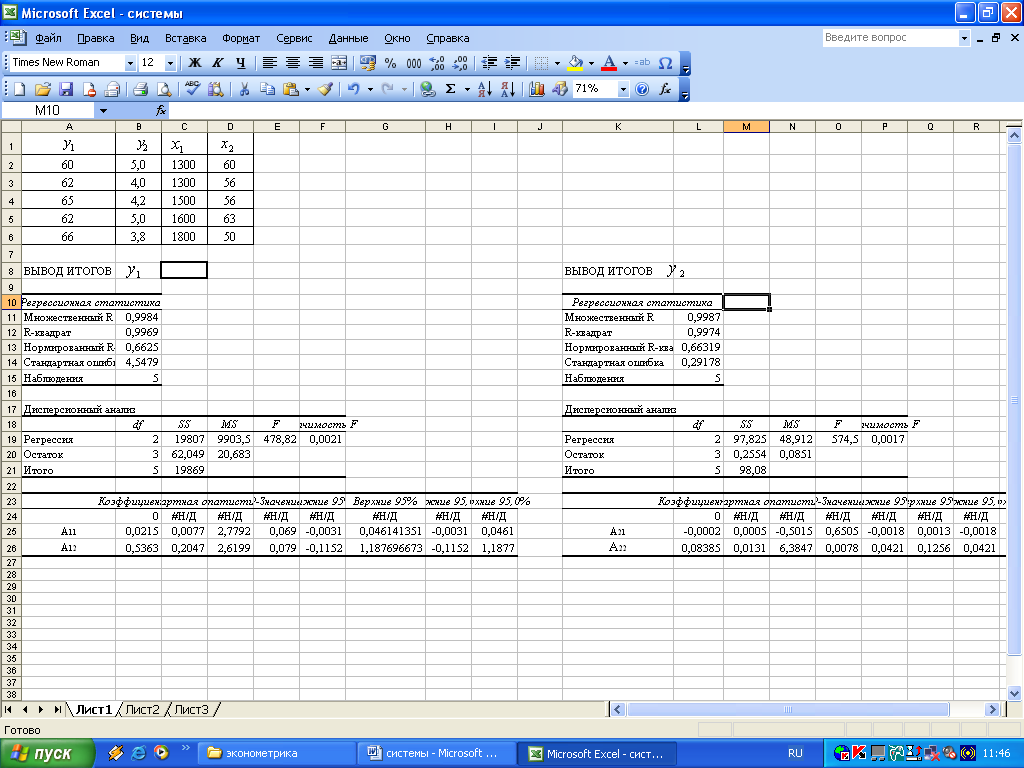Viewport: 1024px width, 768px height.
Task: Run spelling check (ABC icon)
Action: point(192,89)
